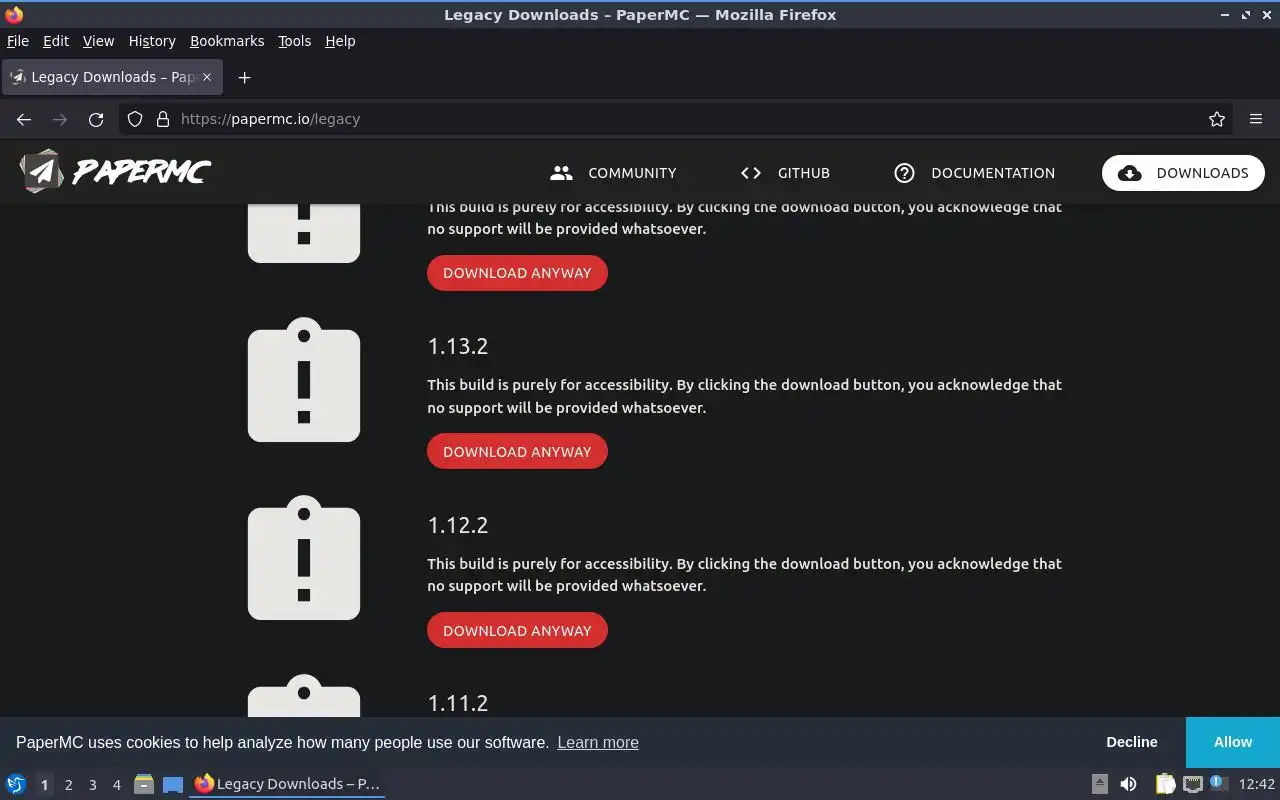Decline cookies in the banner
The width and height of the screenshot is (1280, 800).
[x=1132, y=742]
